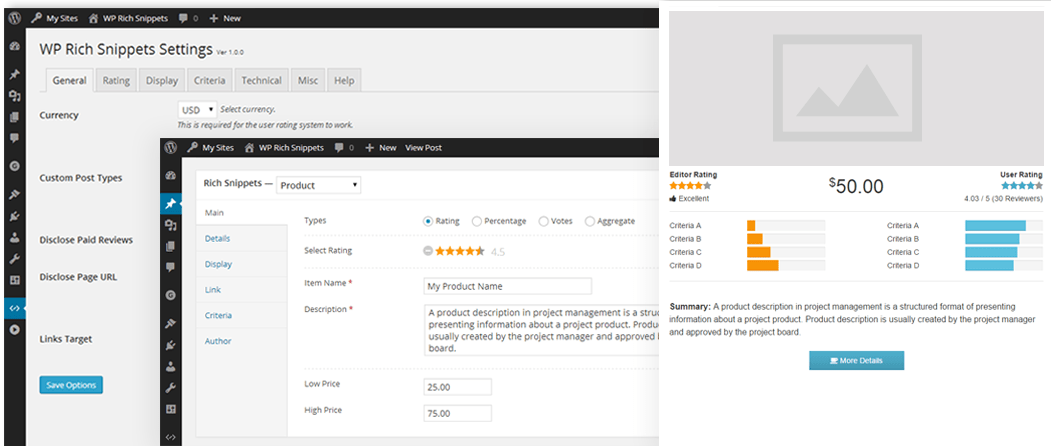Click the circular G icon in the settings window sidebar
Screen dimensions: 1051x446
coord(15,166)
